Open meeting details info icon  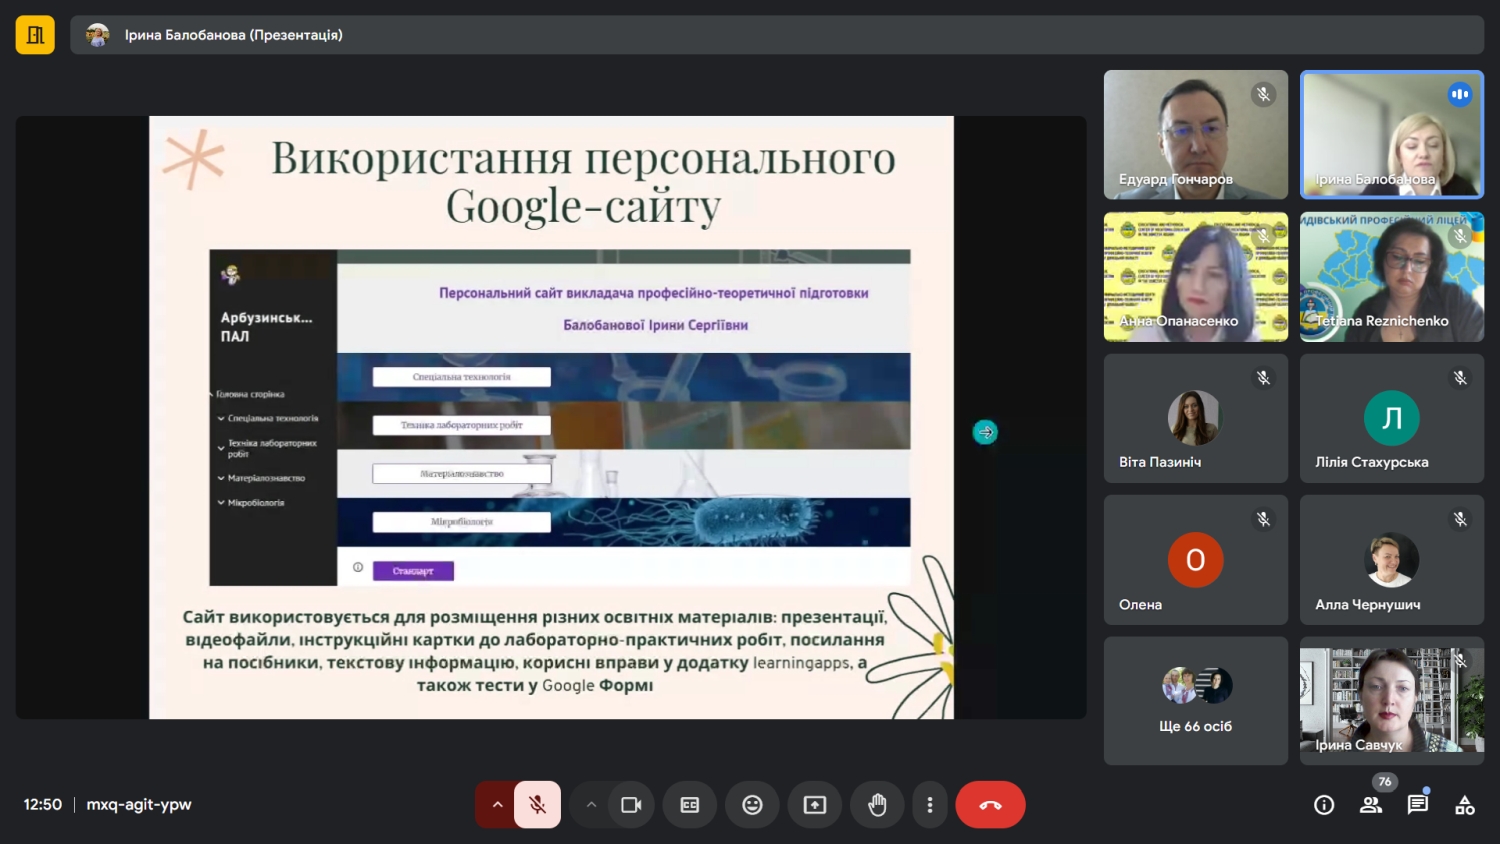1324,805
